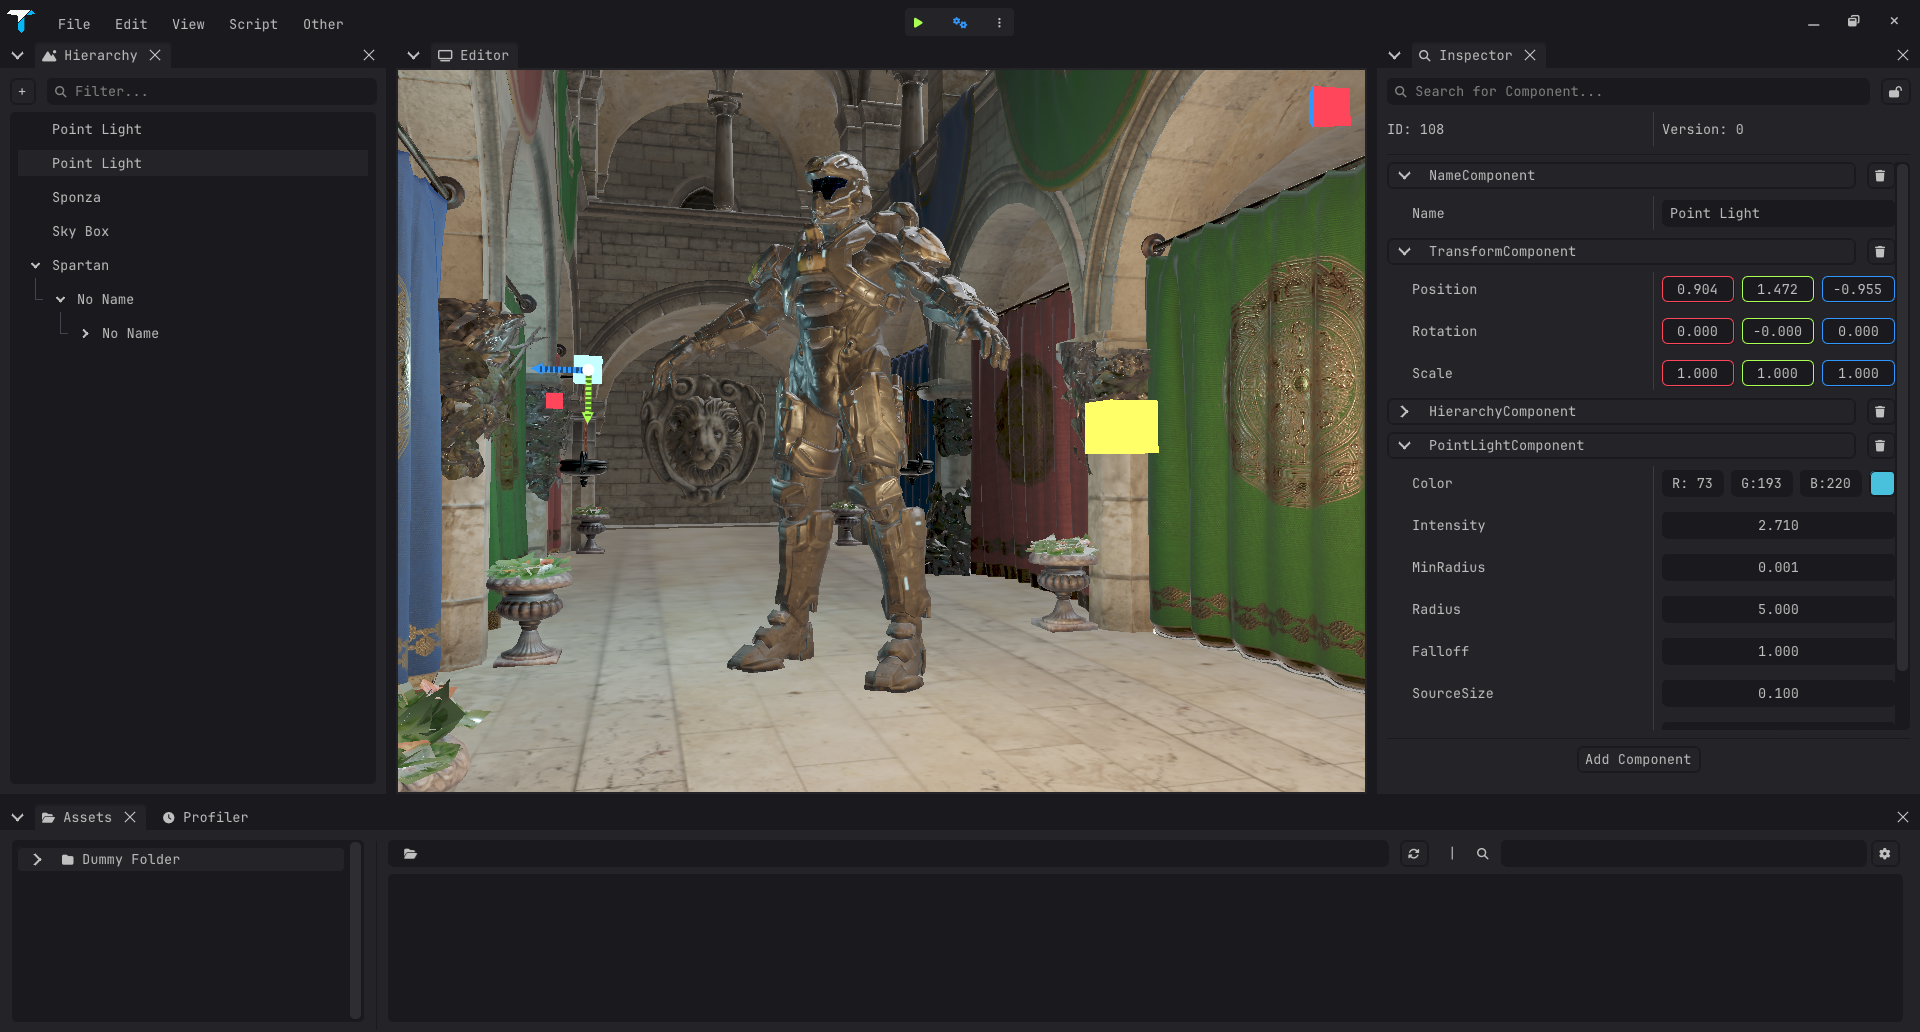Delete the TransformComponent with trash icon
1920x1032 pixels.
(1880, 252)
